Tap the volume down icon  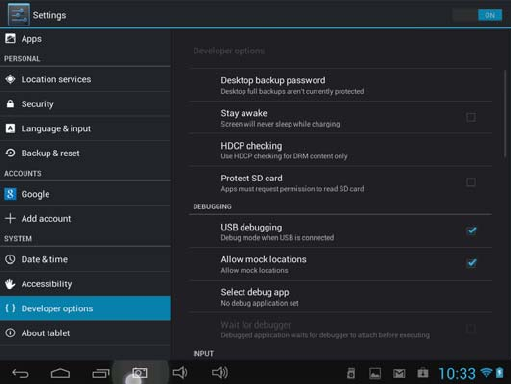point(180,373)
